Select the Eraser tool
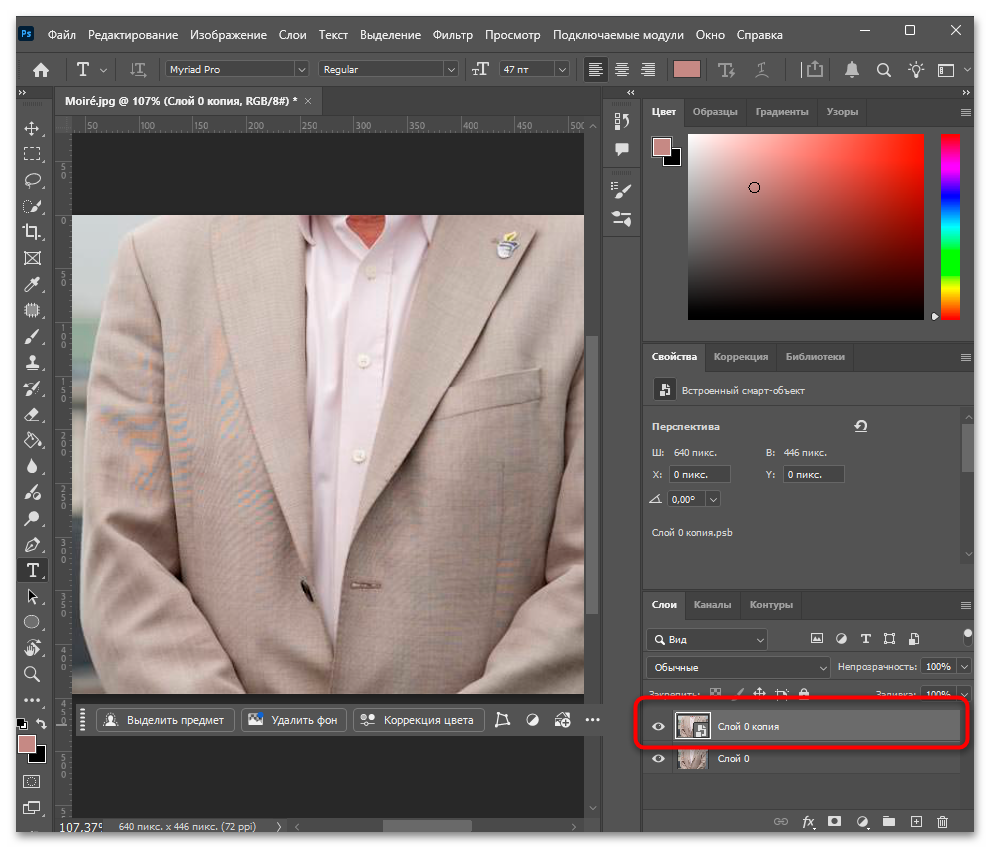Screen dimensions: 990x848 pyautogui.click(x=32, y=414)
